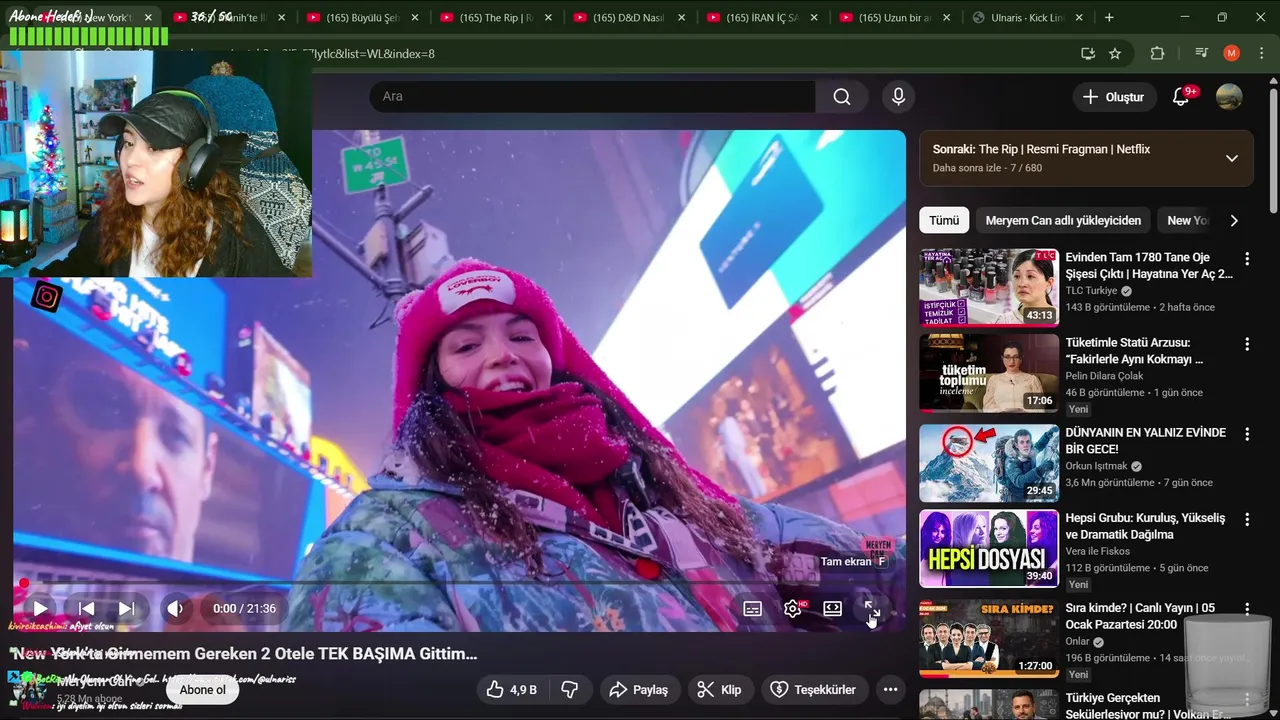The height and width of the screenshot is (720, 1280).
Task: Switch to theater mode view
Action: 832,608
